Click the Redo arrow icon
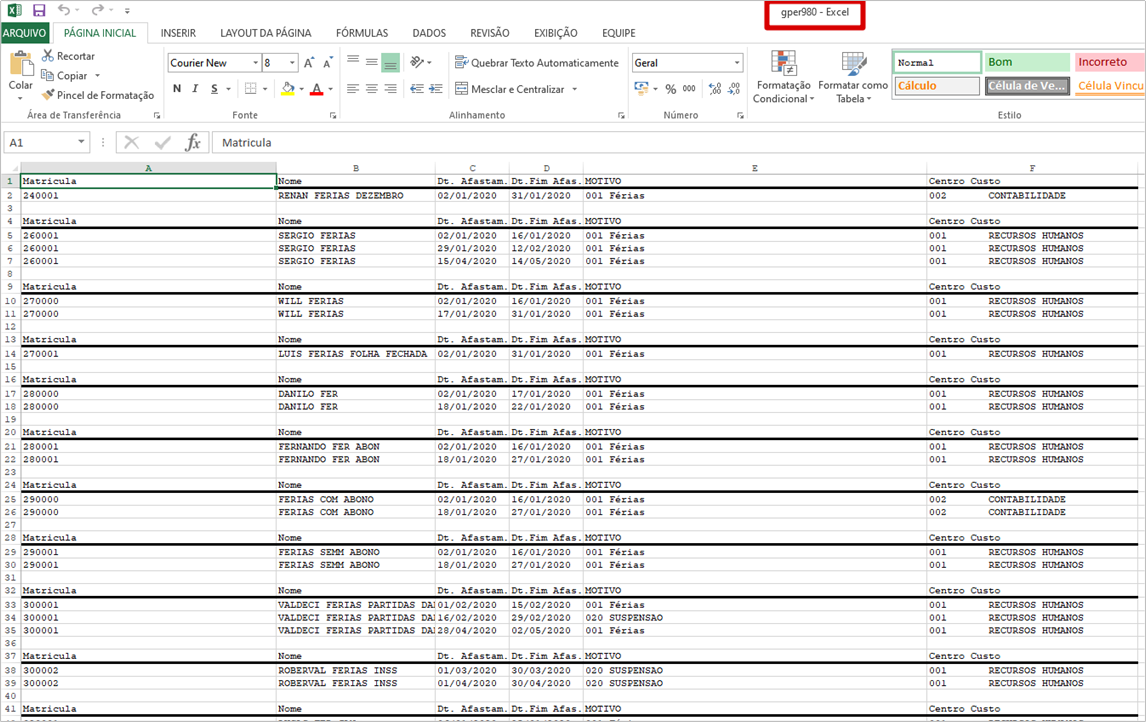The image size is (1146, 722). coord(97,10)
